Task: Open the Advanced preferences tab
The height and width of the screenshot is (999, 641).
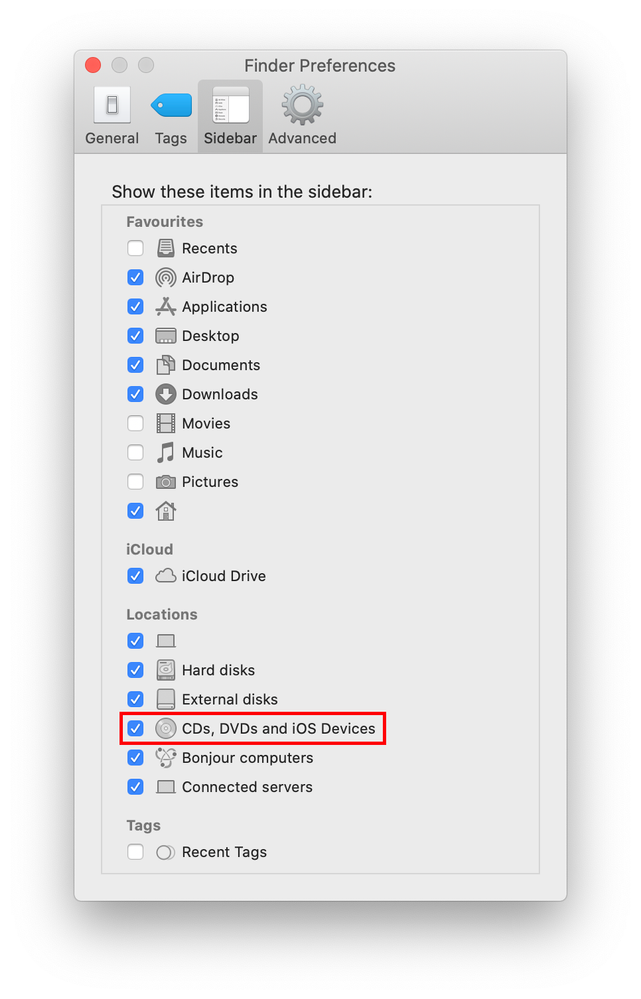Action: click(302, 116)
